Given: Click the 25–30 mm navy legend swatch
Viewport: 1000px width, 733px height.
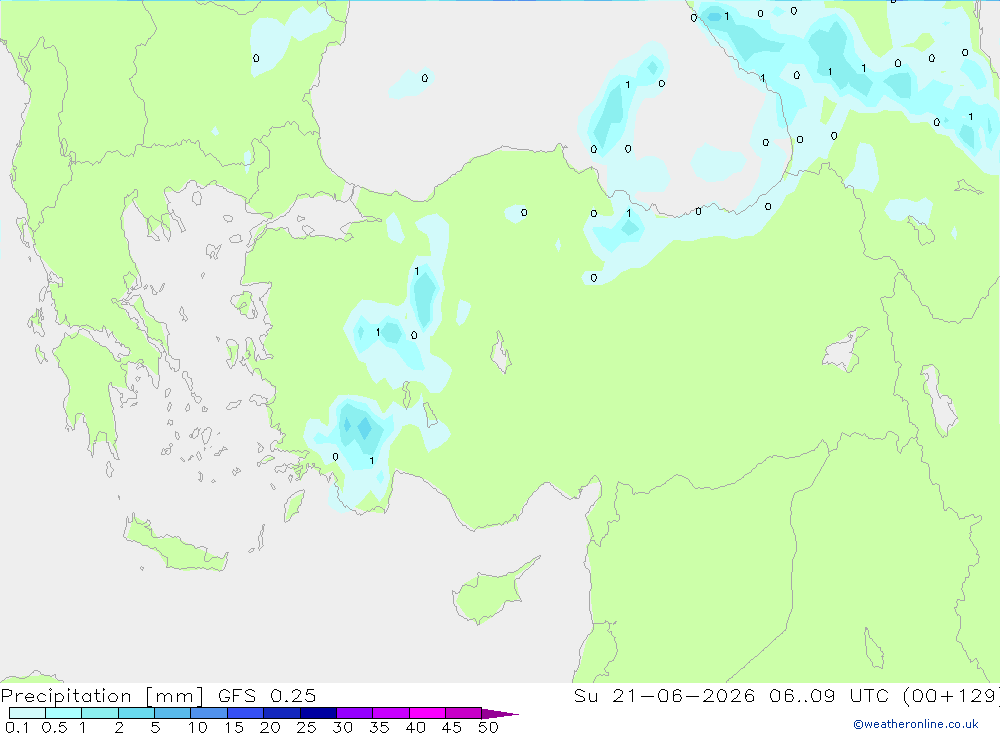Looking at the screenshot, I should pos(318,713).
